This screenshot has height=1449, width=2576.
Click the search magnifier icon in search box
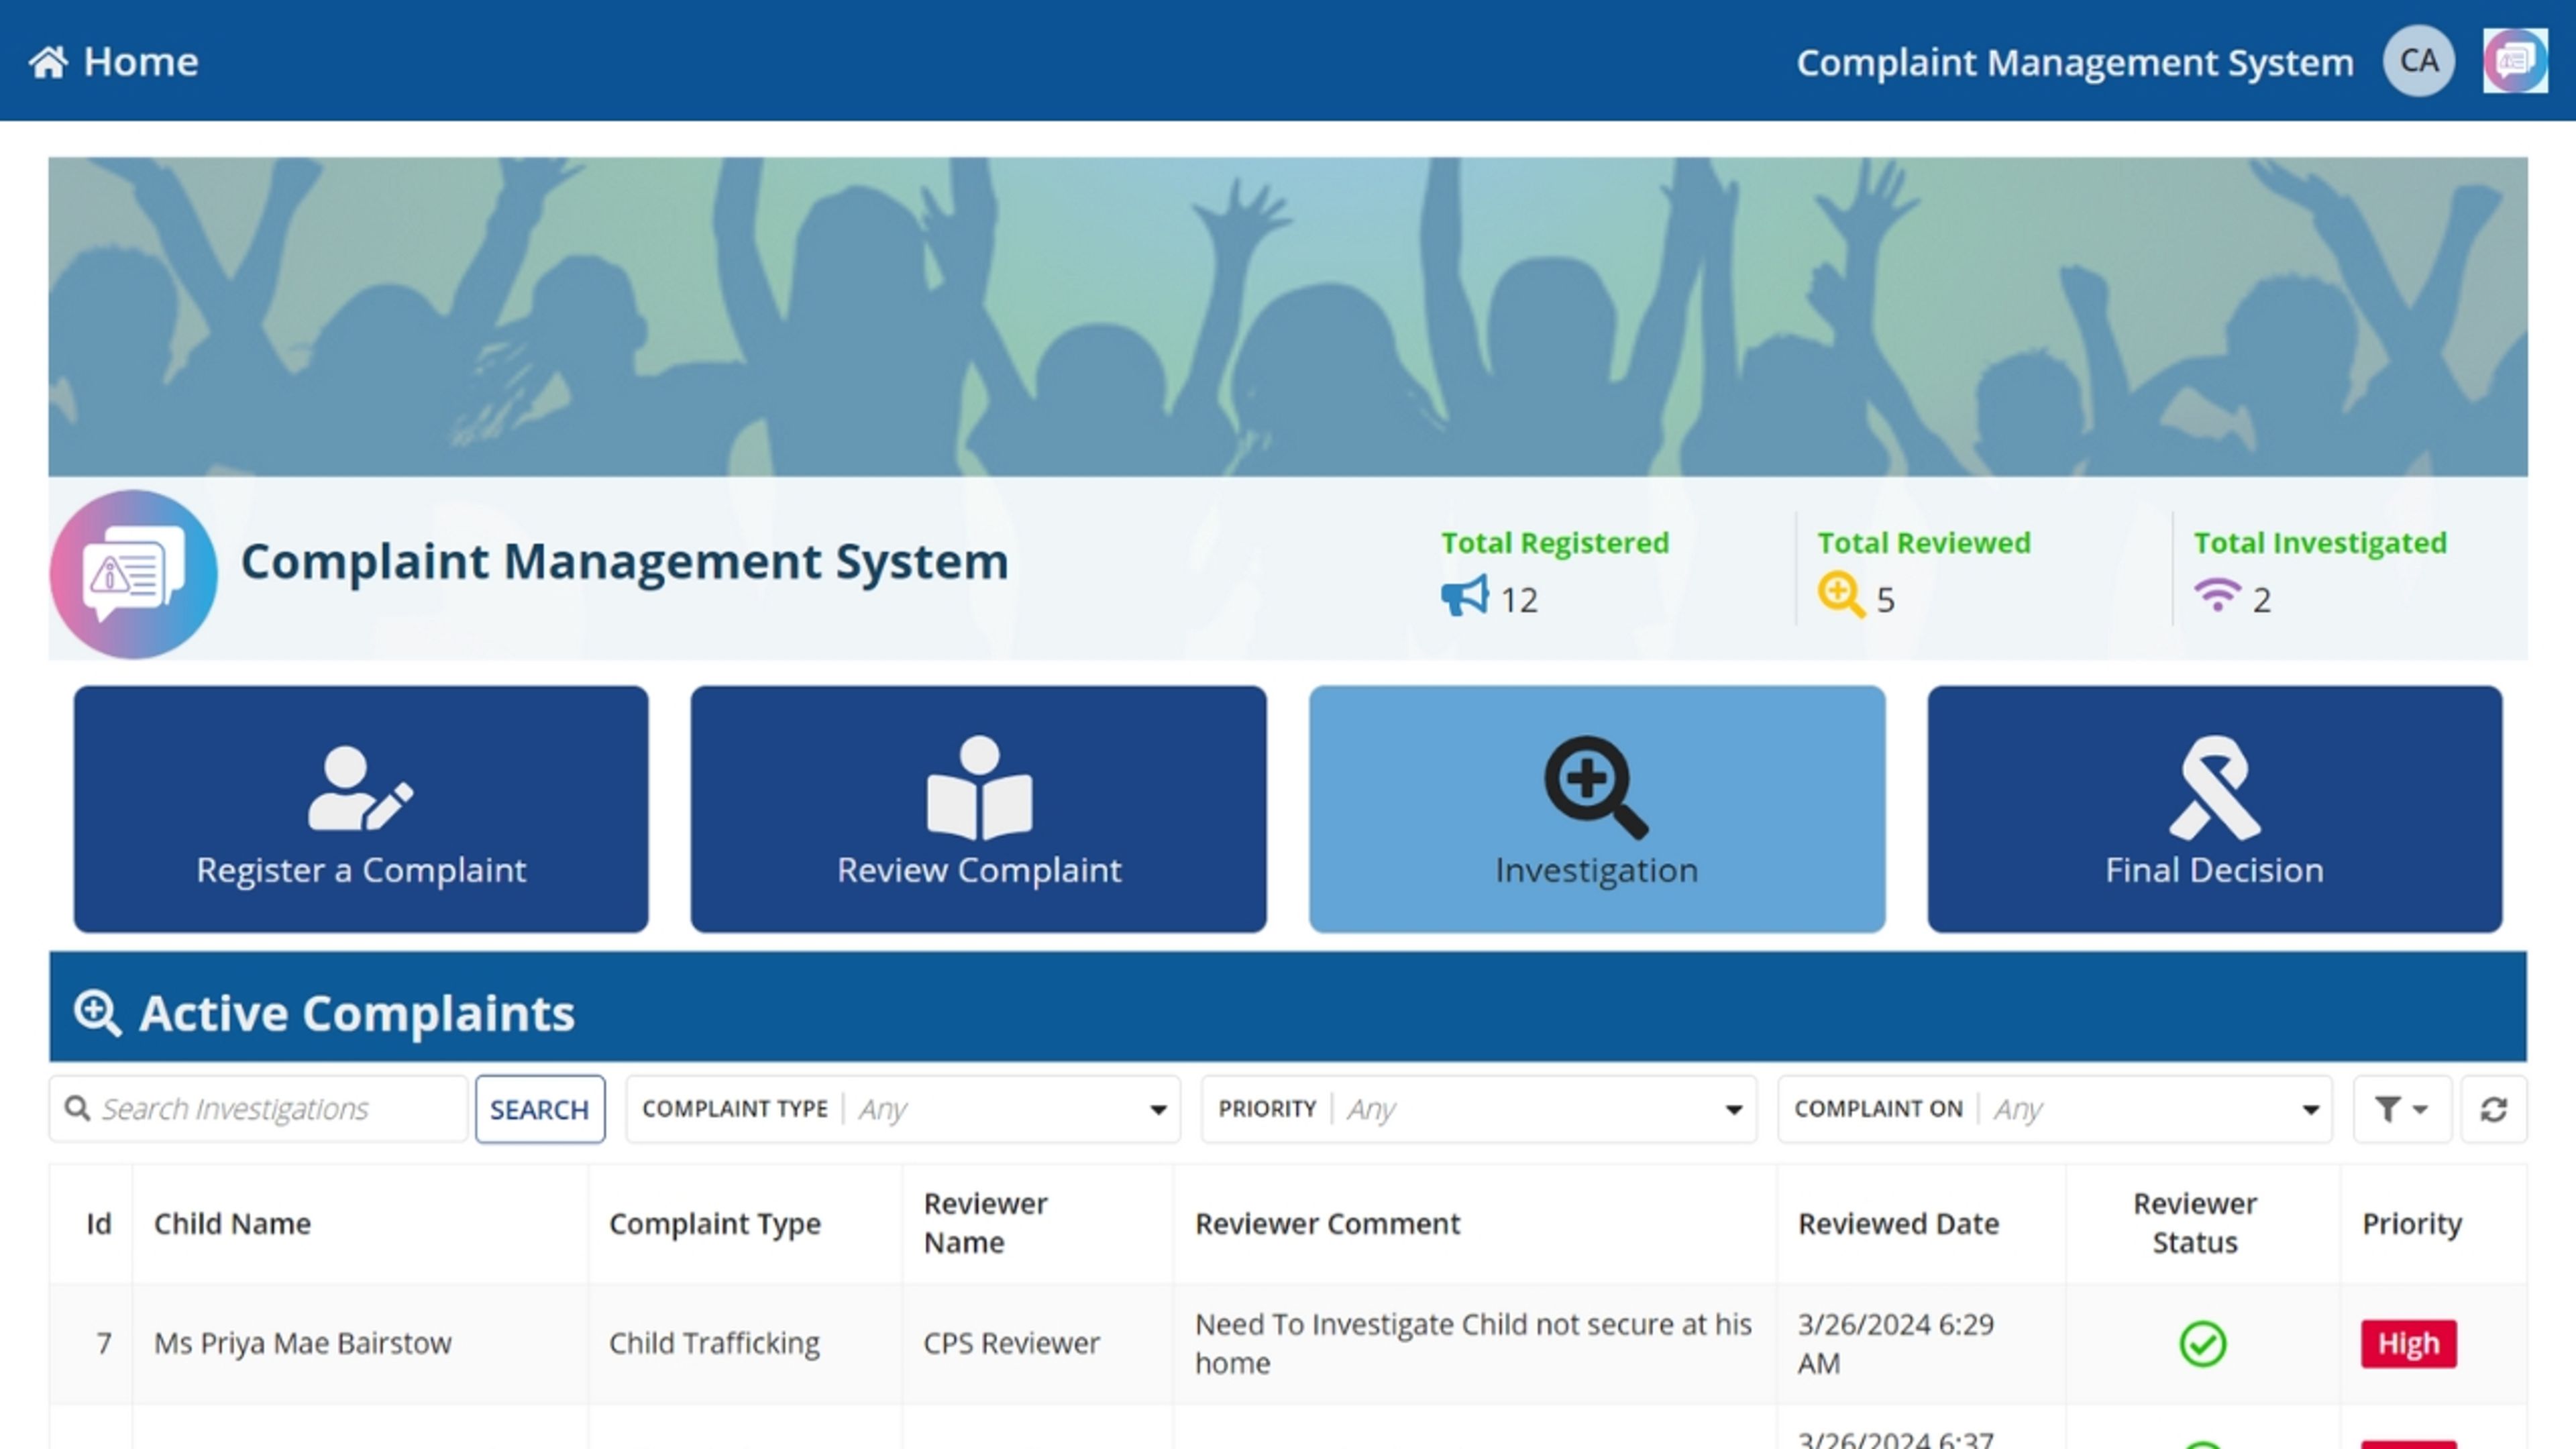point(77,1108)
